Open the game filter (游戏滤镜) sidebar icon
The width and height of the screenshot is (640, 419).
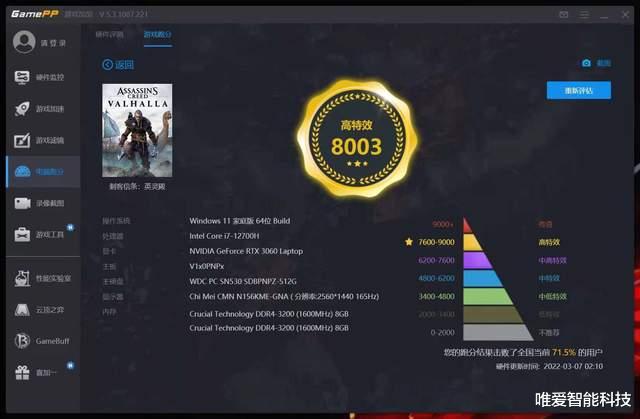22,140
